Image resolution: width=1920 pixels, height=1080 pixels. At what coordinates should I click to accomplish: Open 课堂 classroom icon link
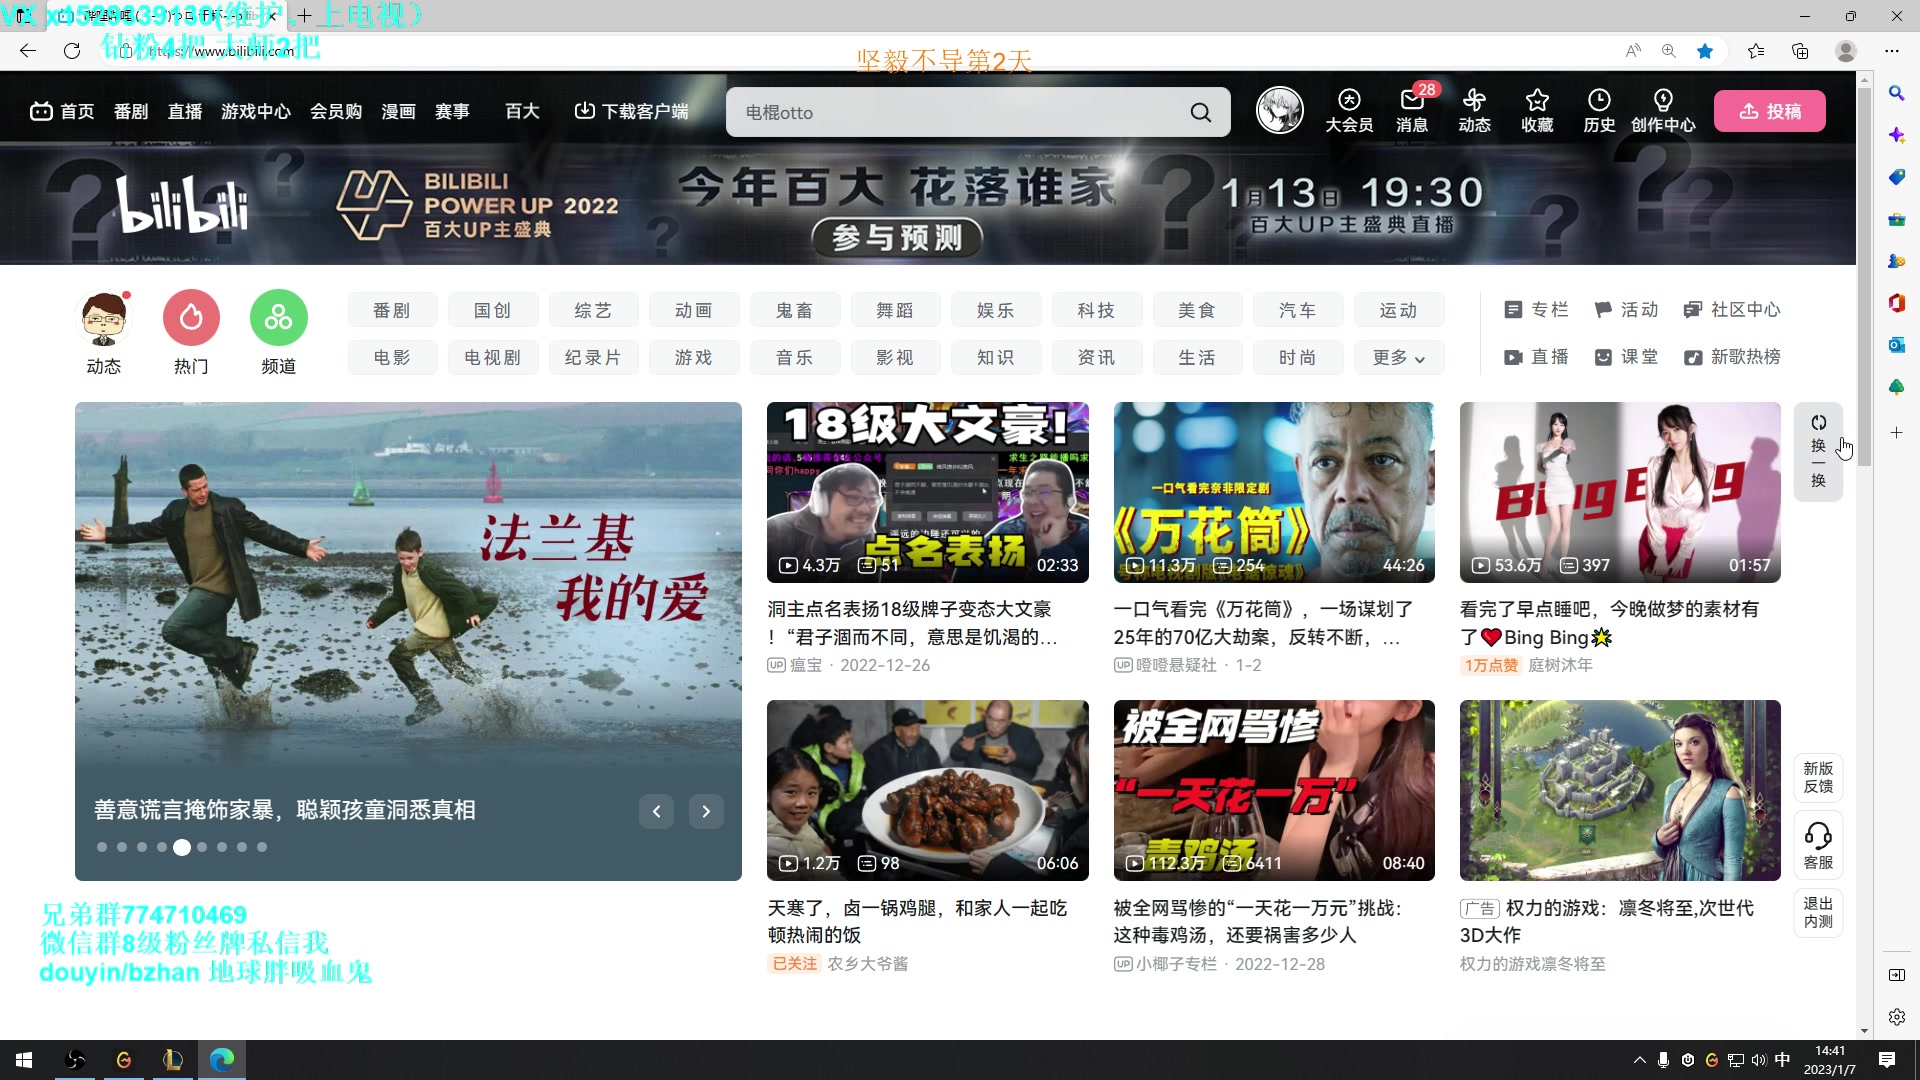coord(1627,357)
